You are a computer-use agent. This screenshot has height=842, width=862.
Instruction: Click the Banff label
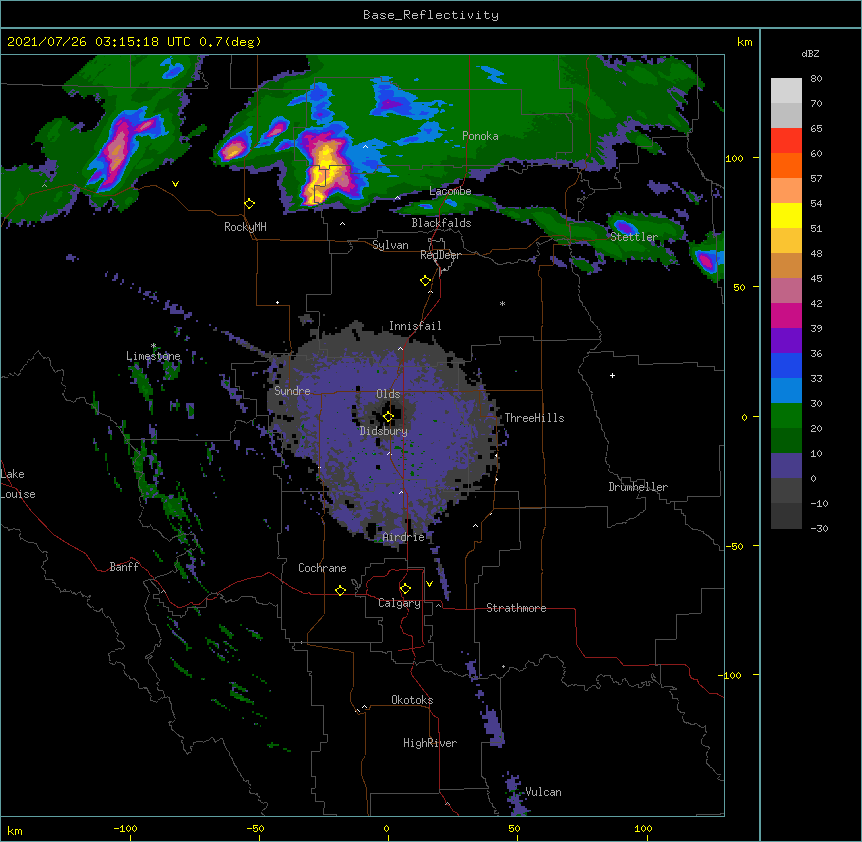(x=124, y=567)
